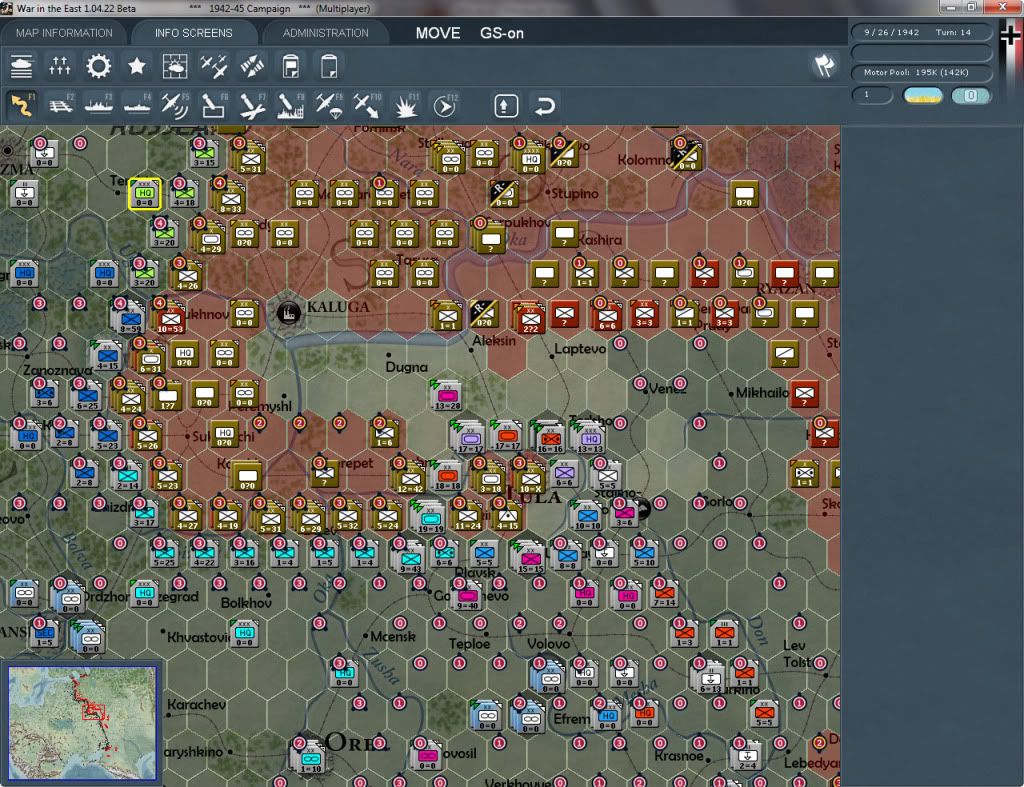Select the red unit labeled 10=53
The image size is (1024, 787).
pos(170,319)
